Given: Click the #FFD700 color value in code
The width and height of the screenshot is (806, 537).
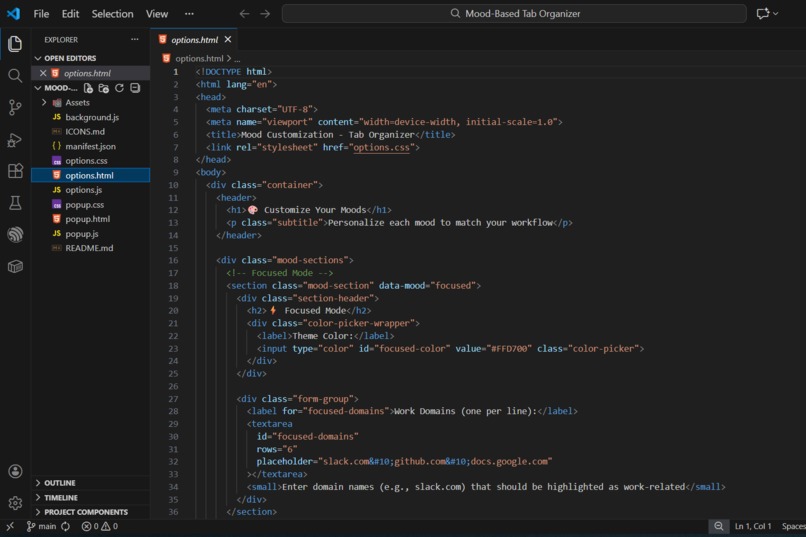Looking at the screenshot, I should (509, 348).
